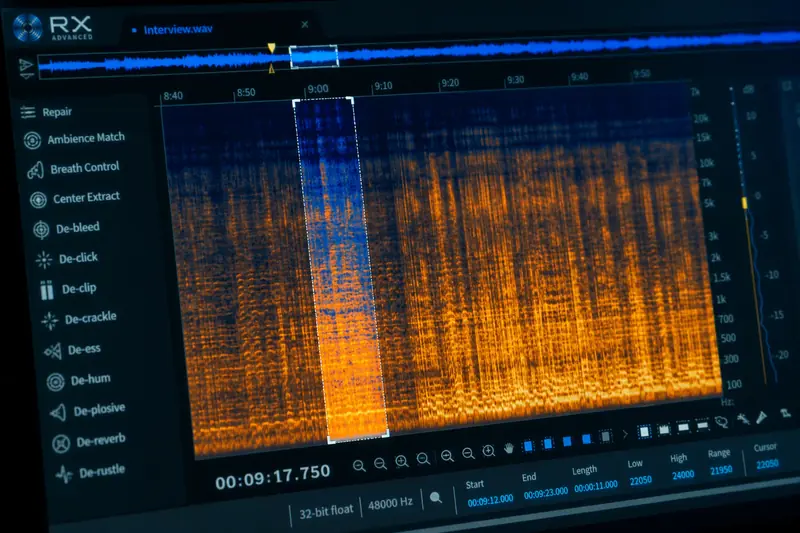Open the Breath Control module
This screenshot has width=800, height=533.
point(73,169)
